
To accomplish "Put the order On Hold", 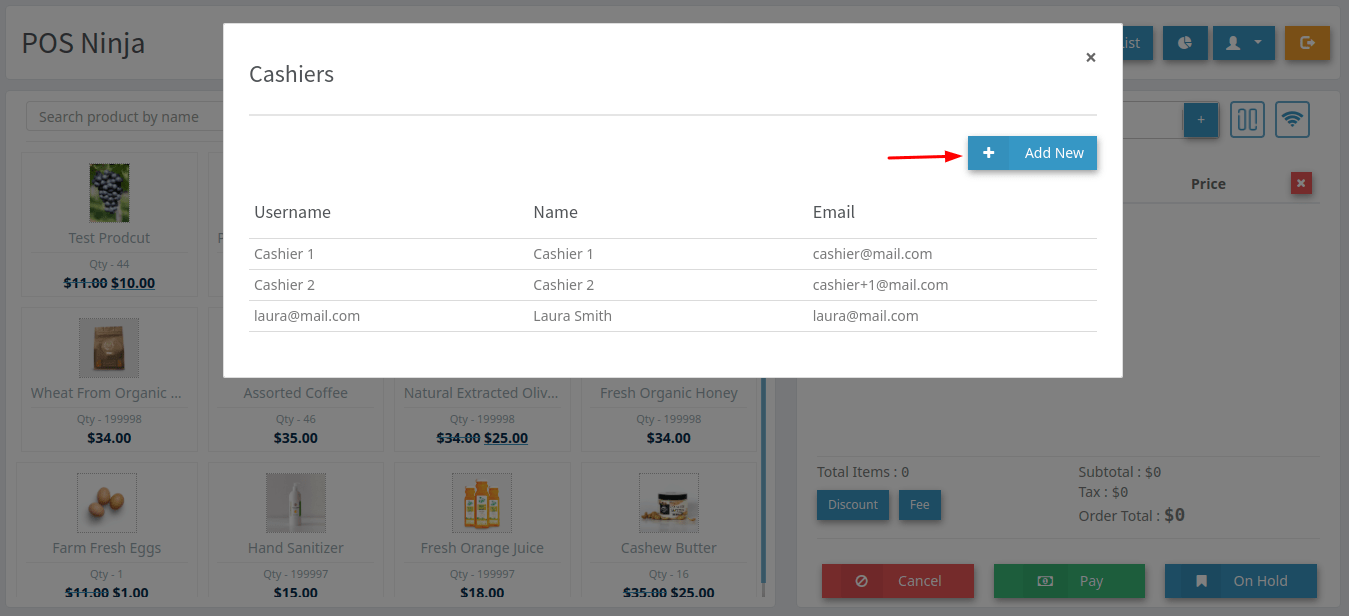I will pos(1240,581).
